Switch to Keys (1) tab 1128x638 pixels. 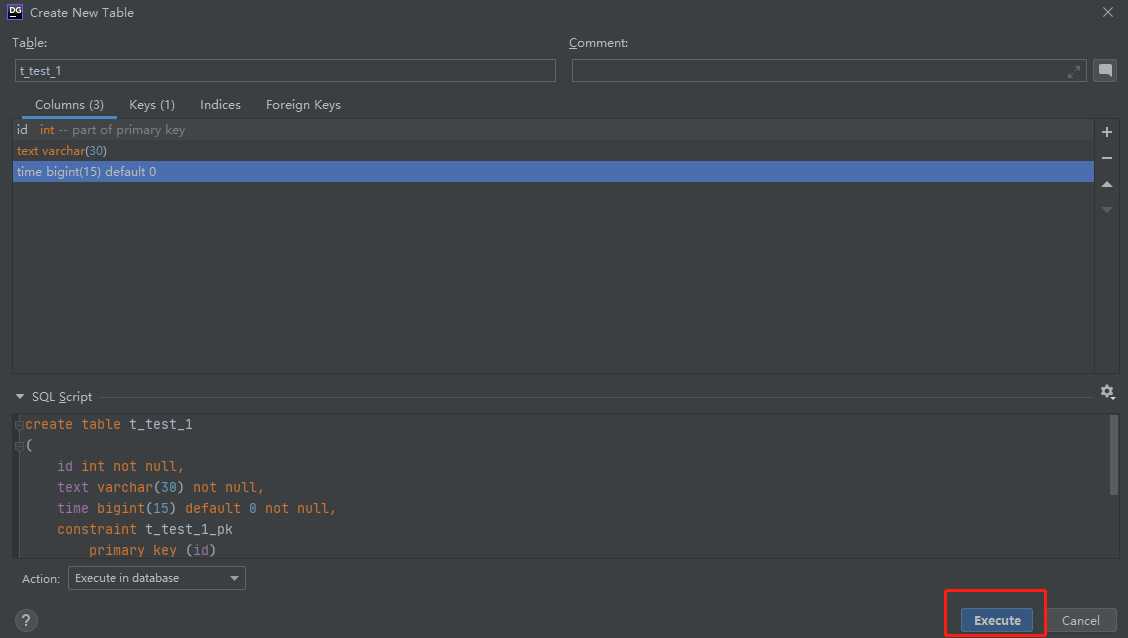click(x=152, y=105)
